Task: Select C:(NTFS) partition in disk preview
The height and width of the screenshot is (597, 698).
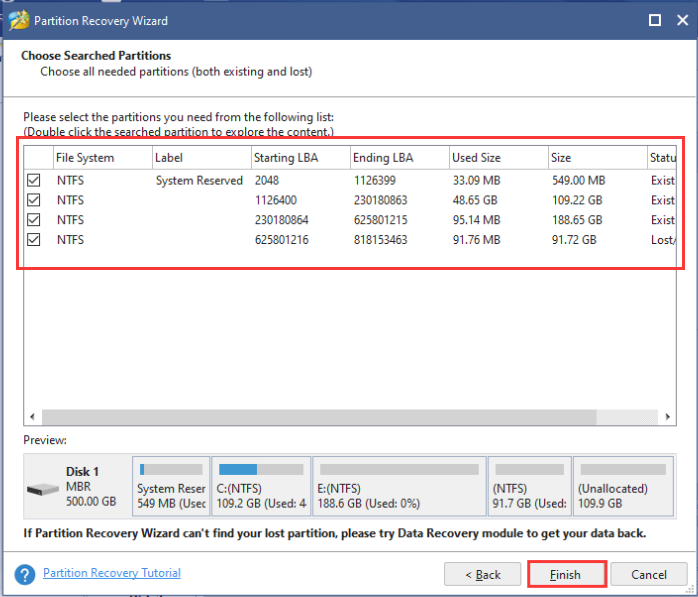Action: (261, 486)
